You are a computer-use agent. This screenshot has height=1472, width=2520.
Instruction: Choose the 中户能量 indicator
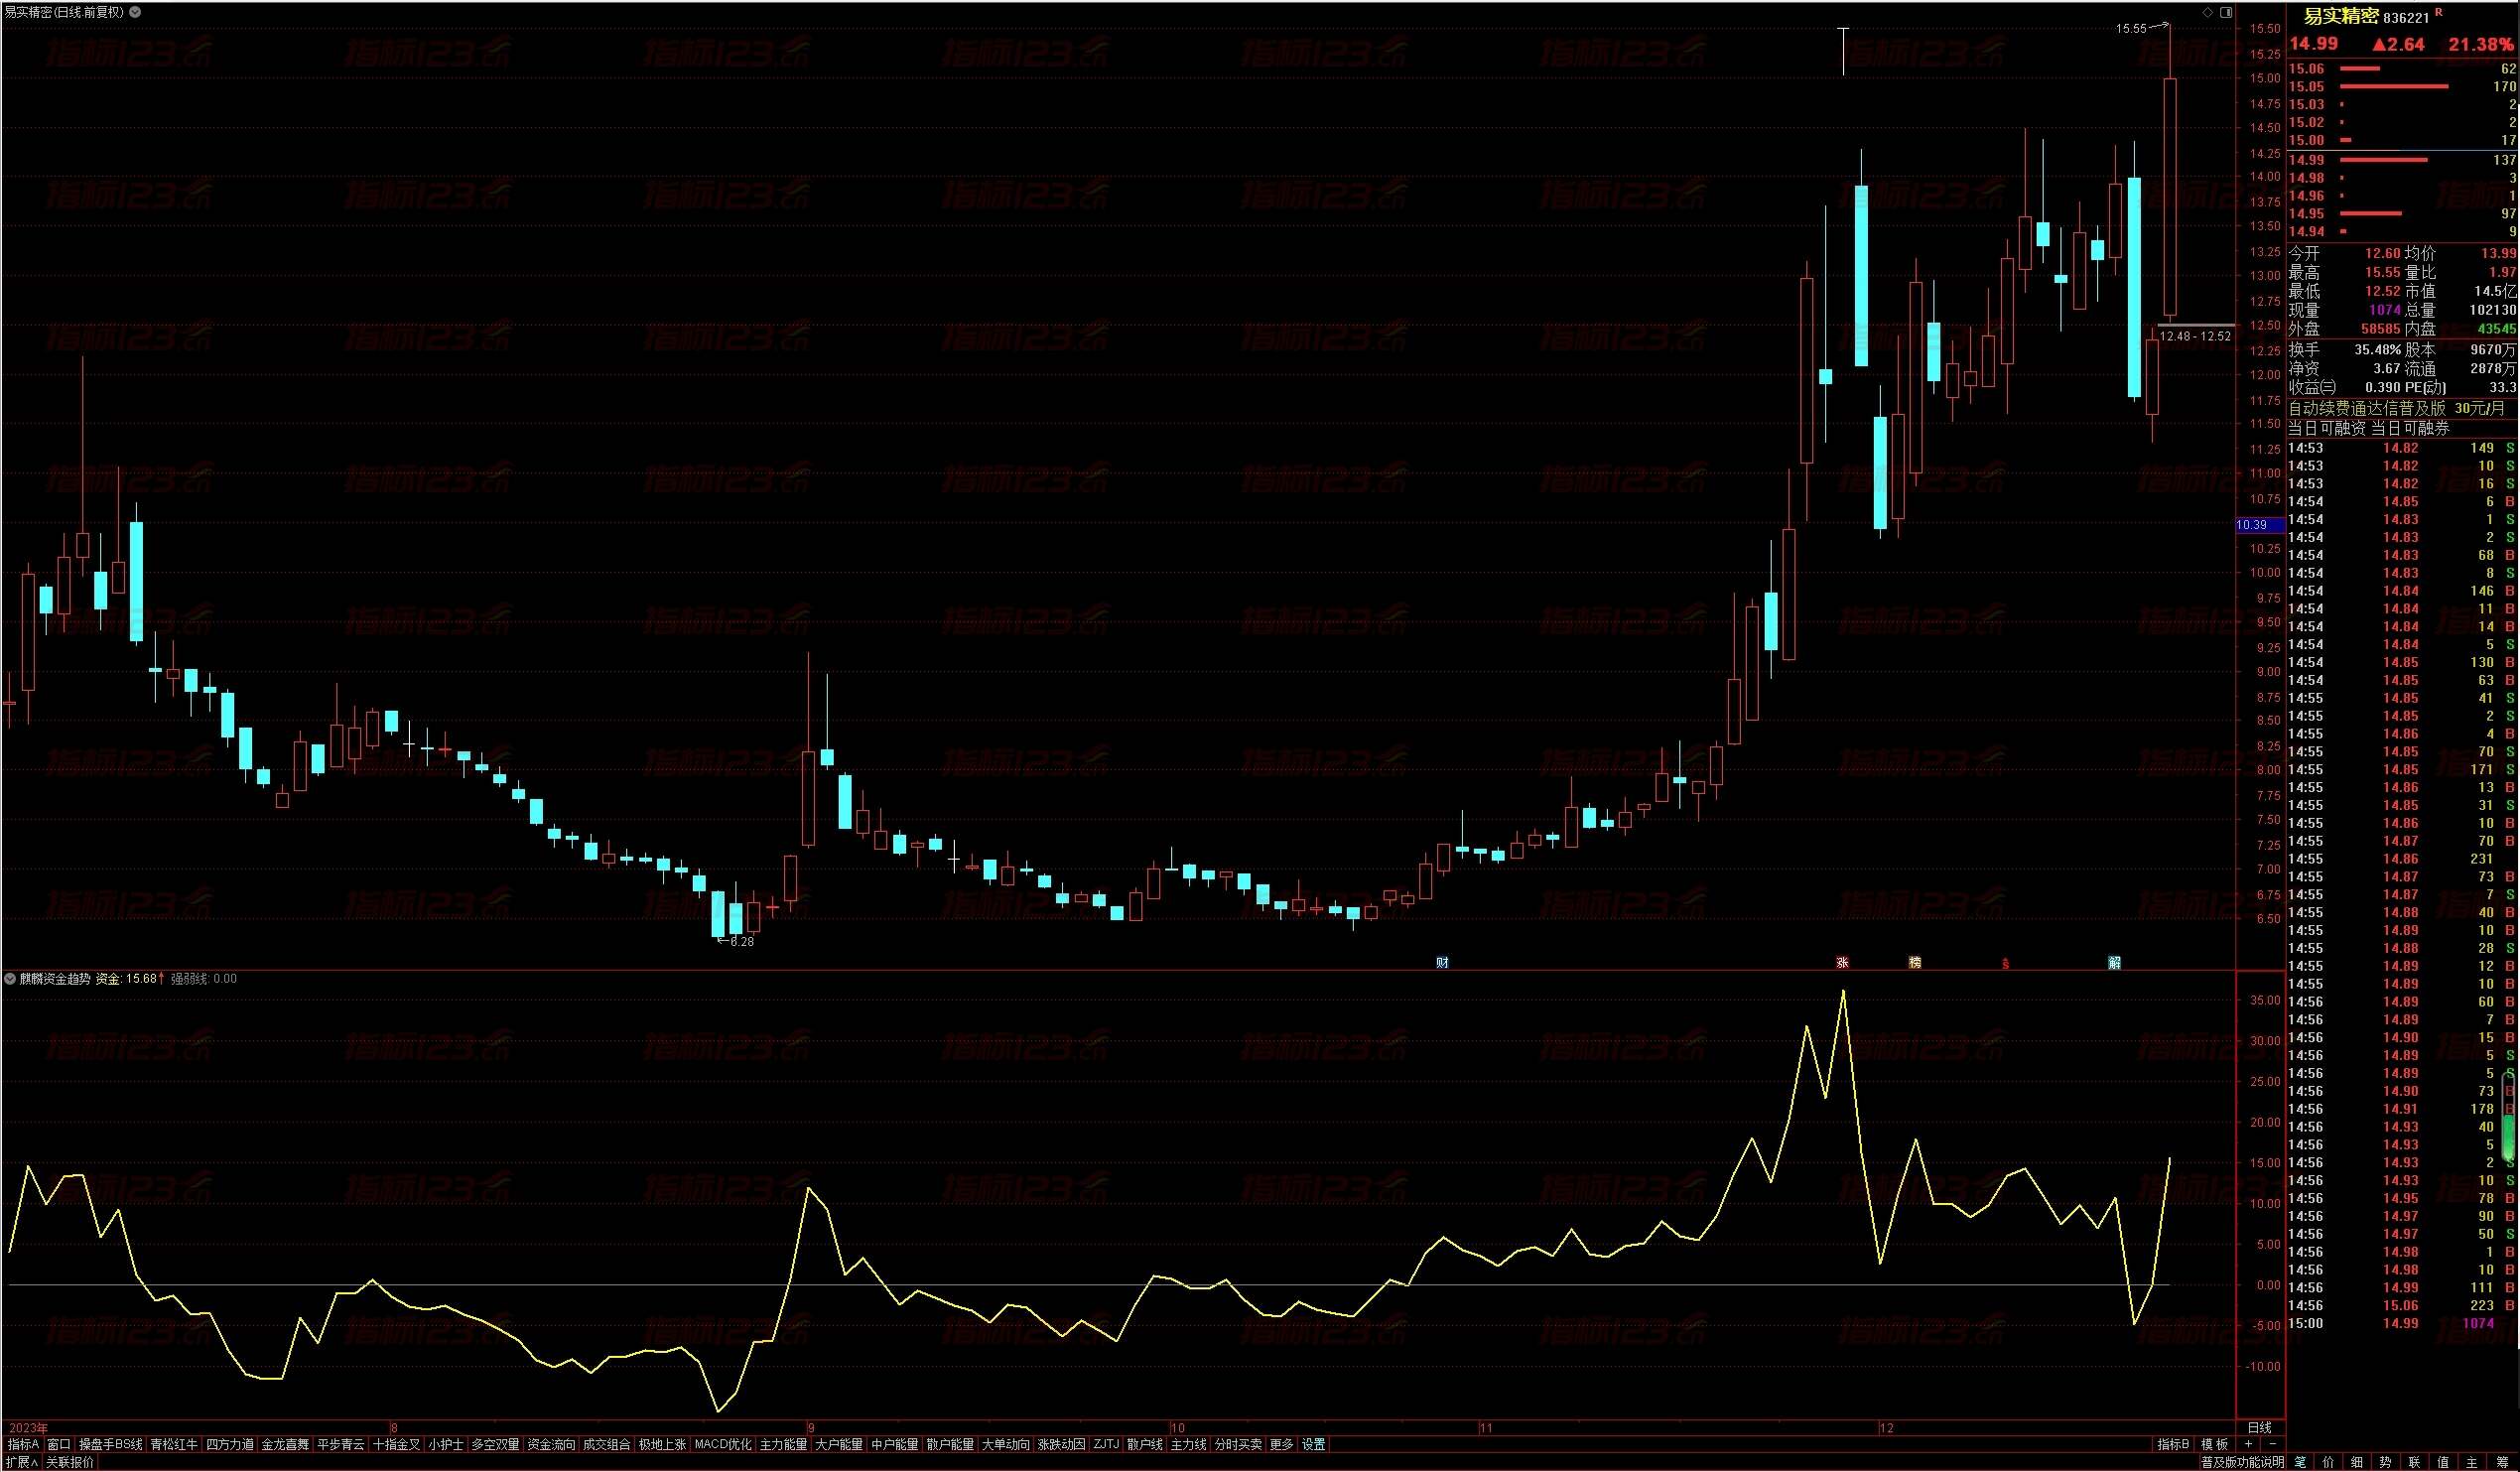point(894,1444)
